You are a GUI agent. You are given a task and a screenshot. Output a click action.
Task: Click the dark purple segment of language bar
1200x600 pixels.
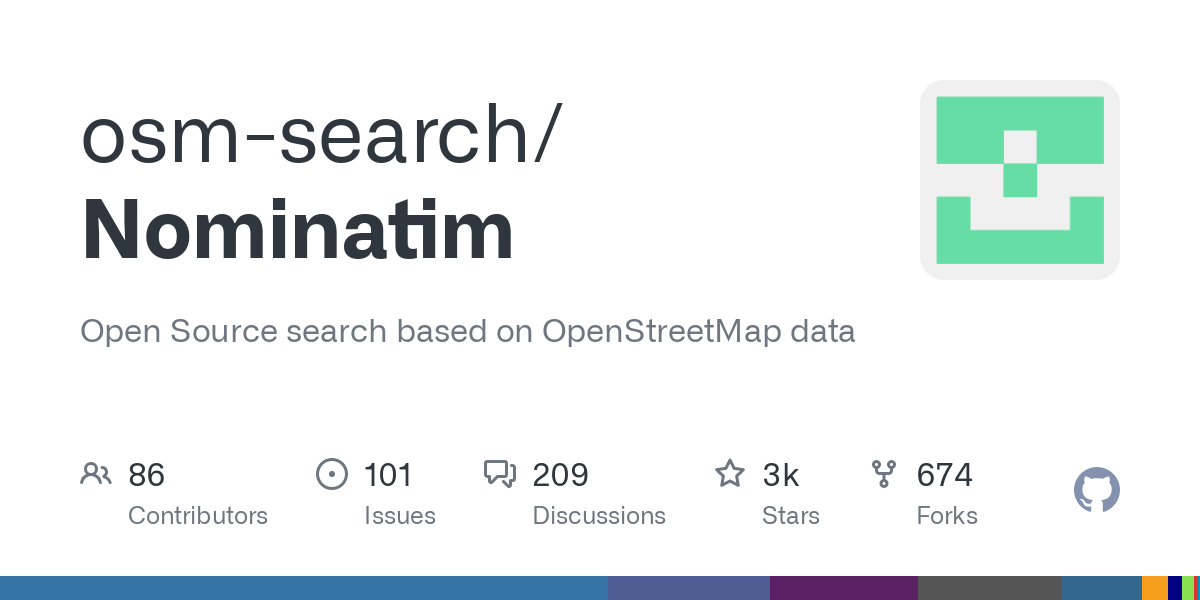tap(844, 588)
